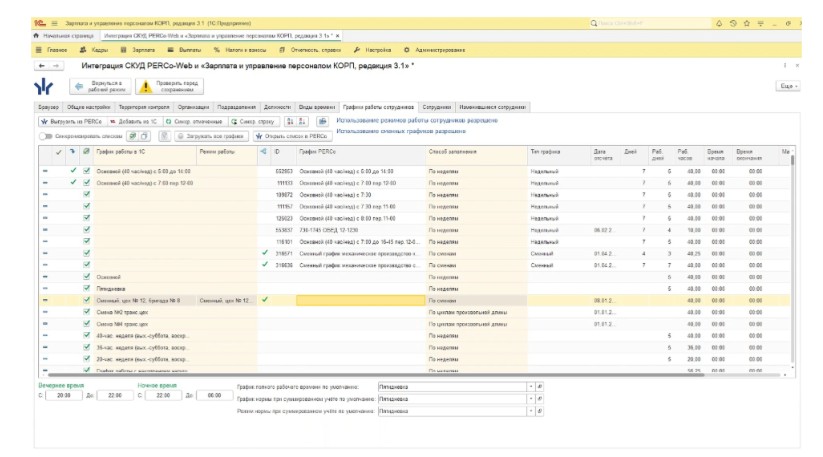
Task: Click the back navigation arrow
Action: coord(43,66)
